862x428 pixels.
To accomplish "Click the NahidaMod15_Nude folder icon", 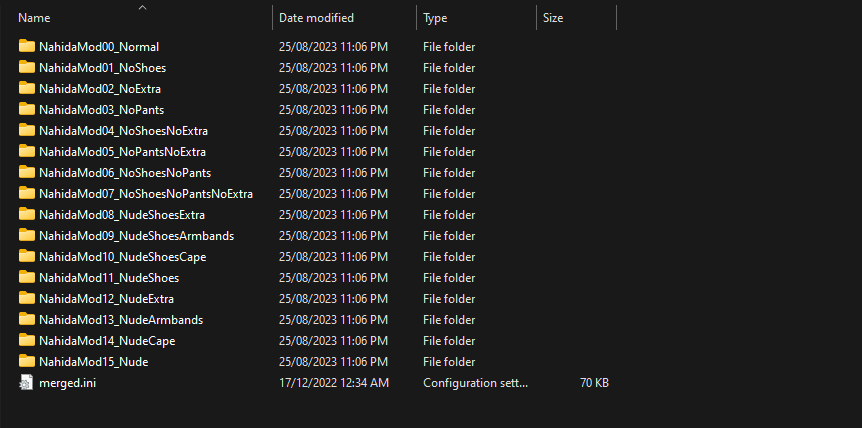I will pos(27,361).
